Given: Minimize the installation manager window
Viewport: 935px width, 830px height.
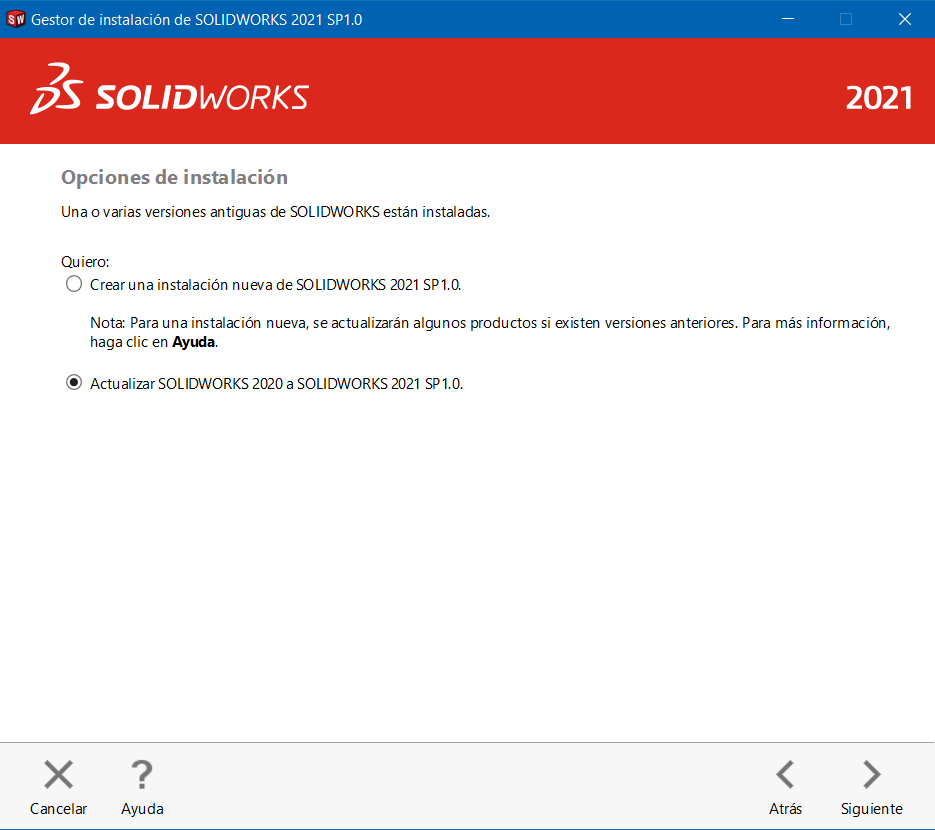Looking at the screenshot, I should 788,19.
